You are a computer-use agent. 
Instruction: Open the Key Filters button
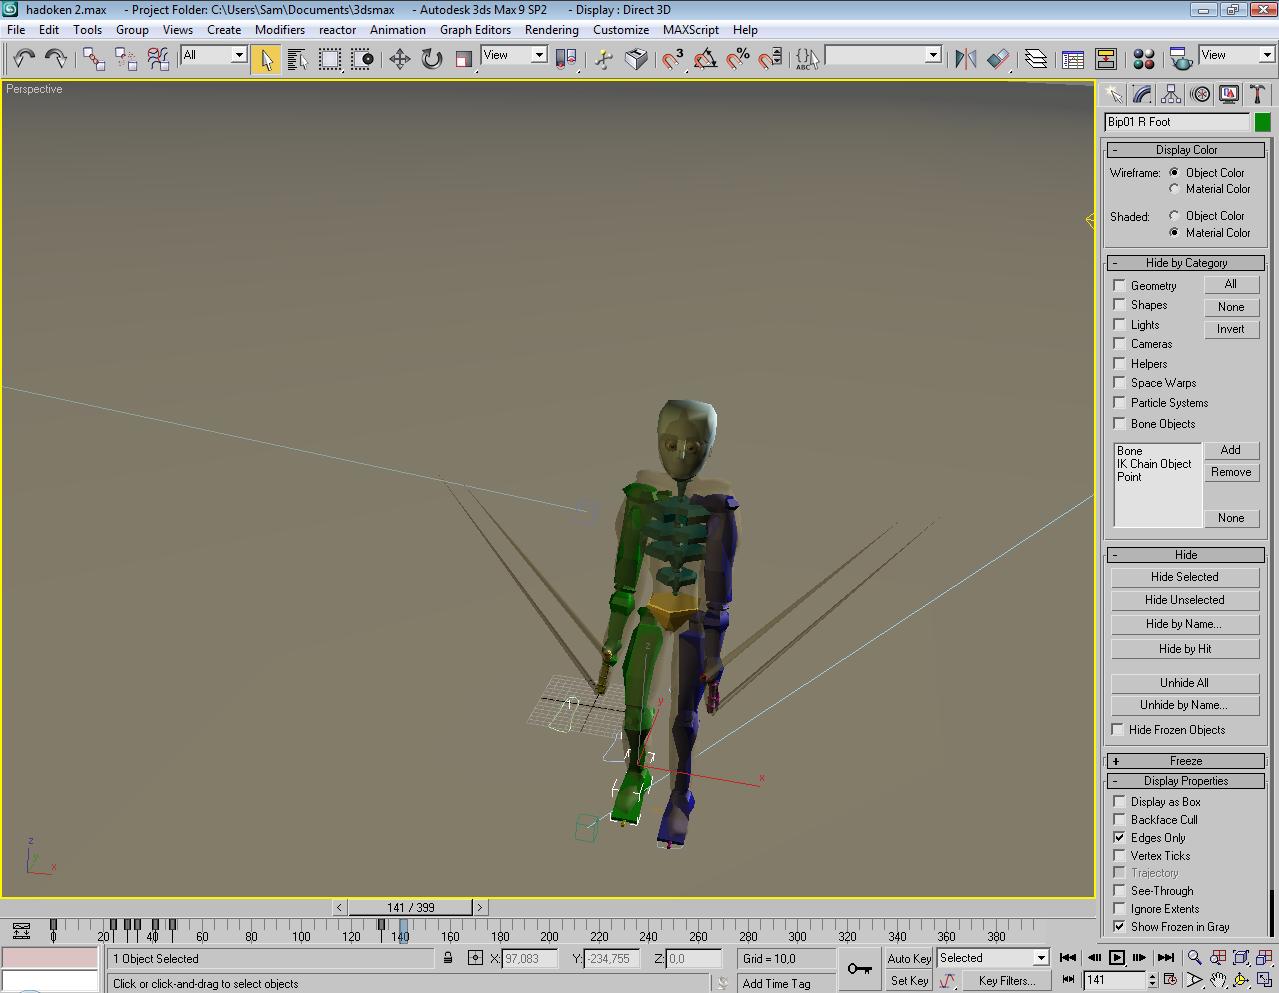1007,981
